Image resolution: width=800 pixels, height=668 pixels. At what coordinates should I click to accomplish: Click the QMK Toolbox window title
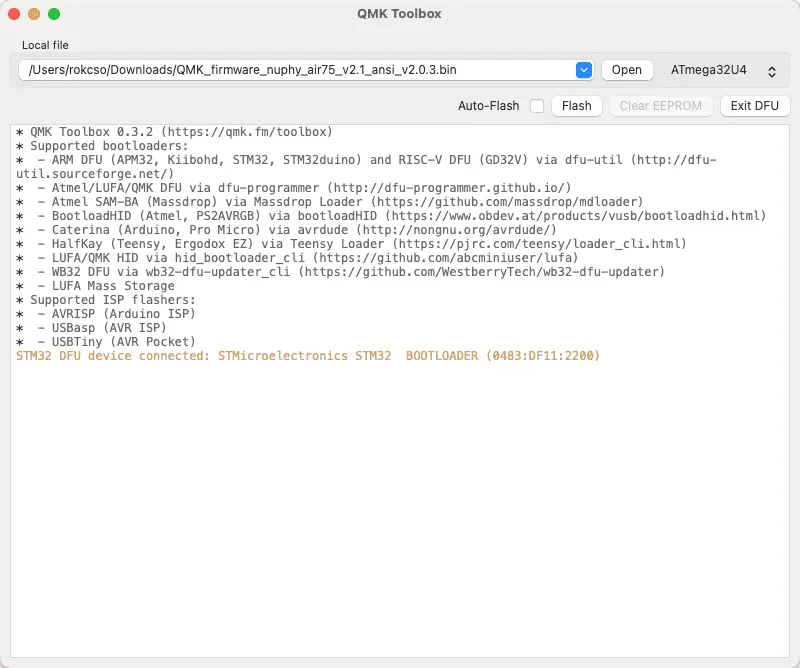click(399, 14)
